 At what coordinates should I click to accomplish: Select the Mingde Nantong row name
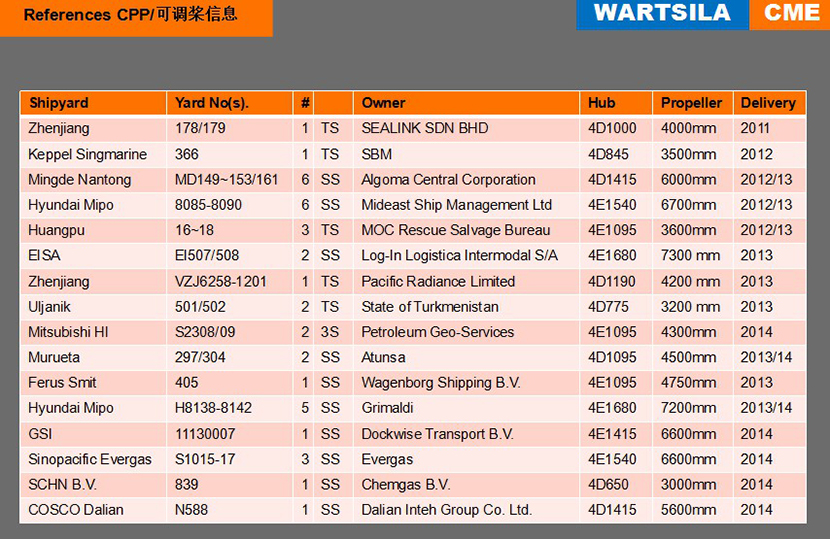(x=80, y=180)
